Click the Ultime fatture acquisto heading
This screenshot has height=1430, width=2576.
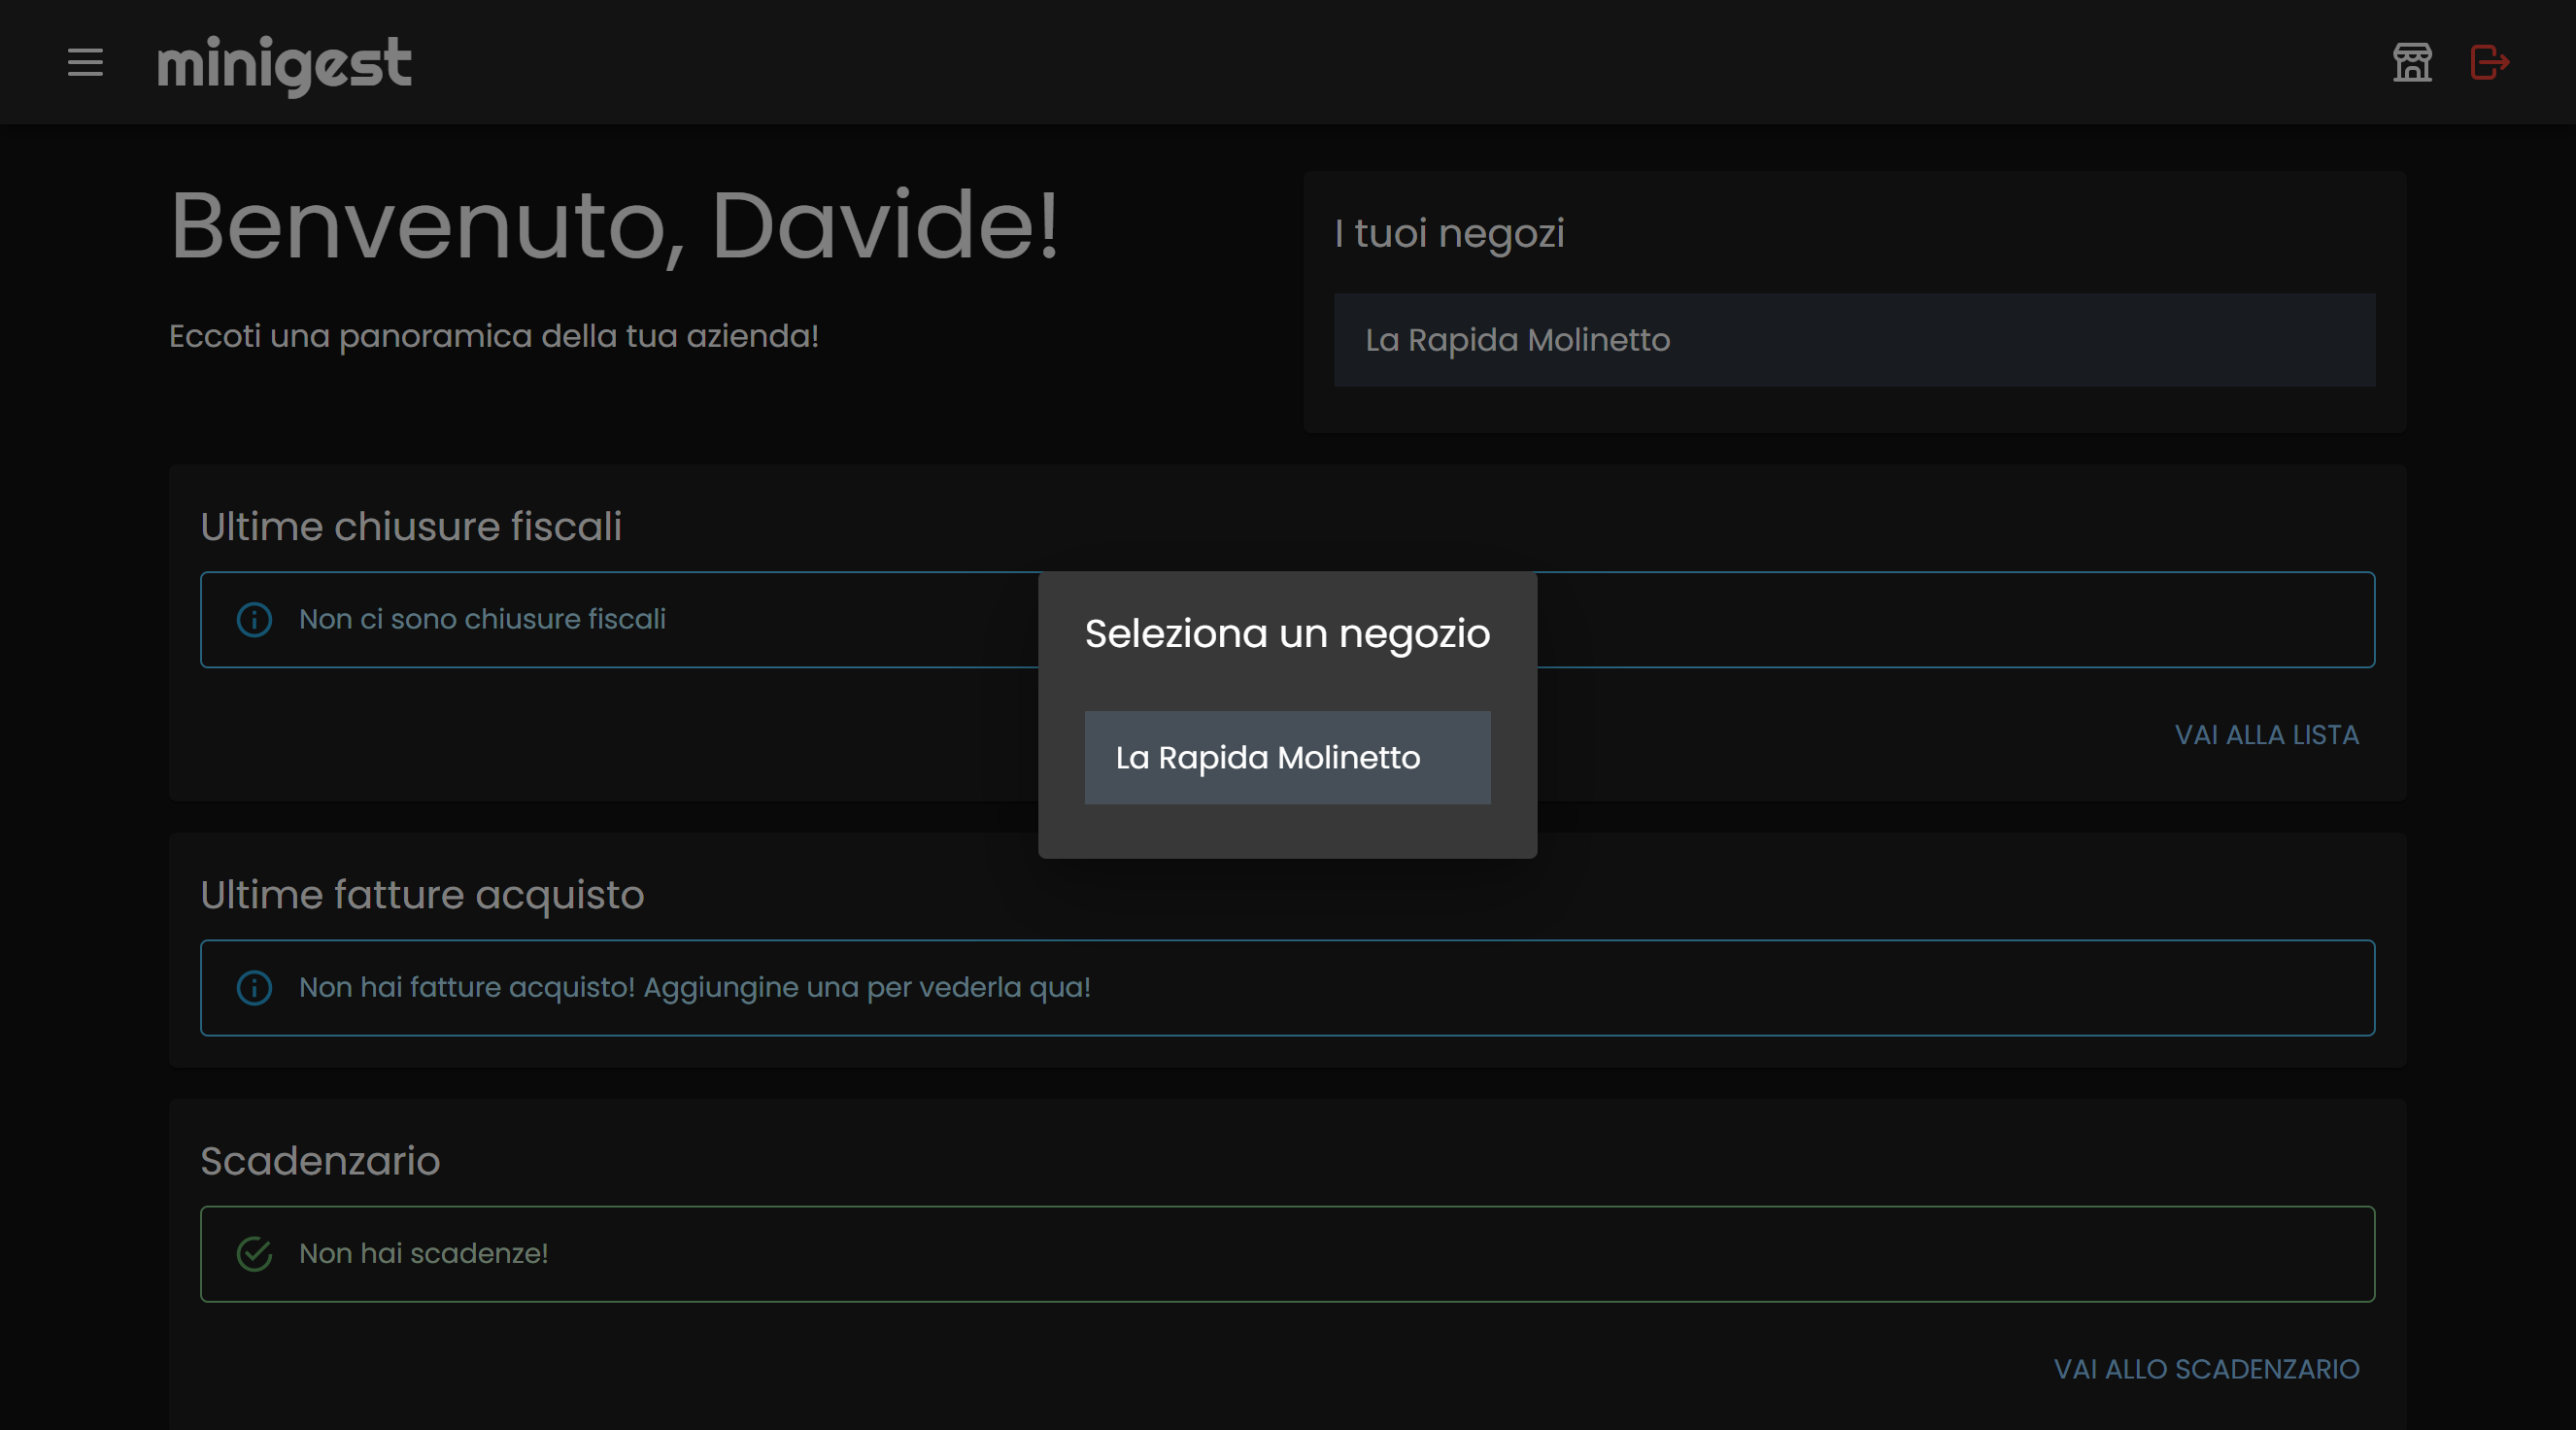[x=422, y=895]
